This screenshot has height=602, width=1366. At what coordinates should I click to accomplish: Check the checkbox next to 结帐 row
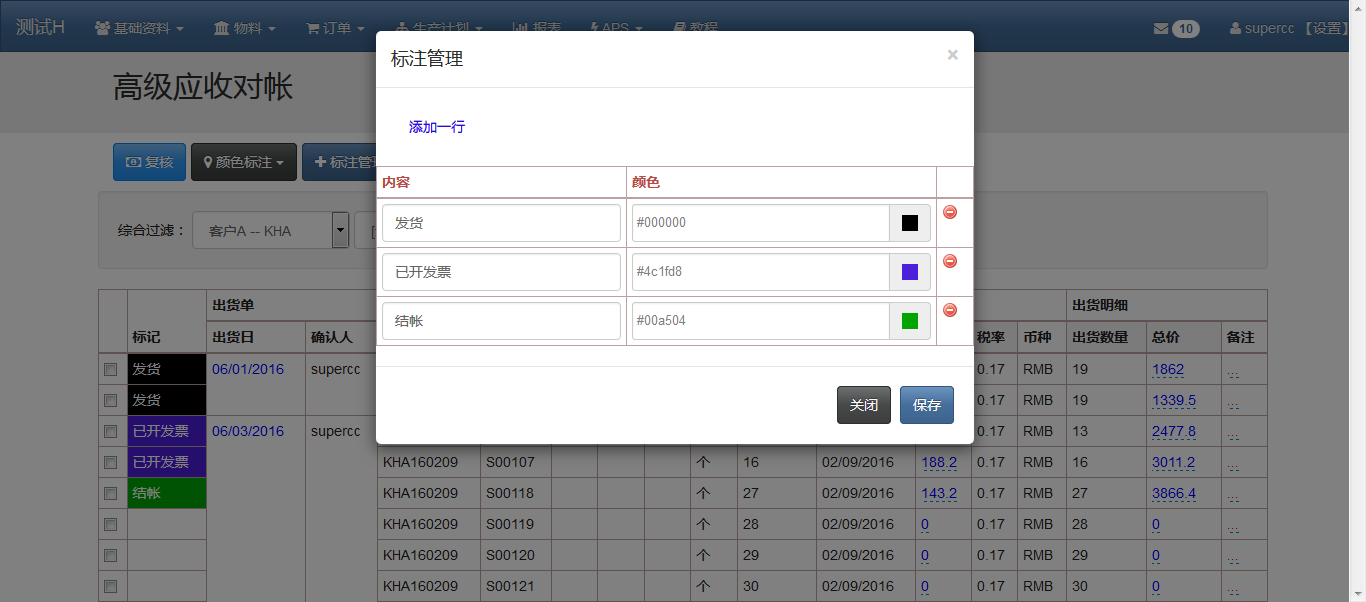111,493
